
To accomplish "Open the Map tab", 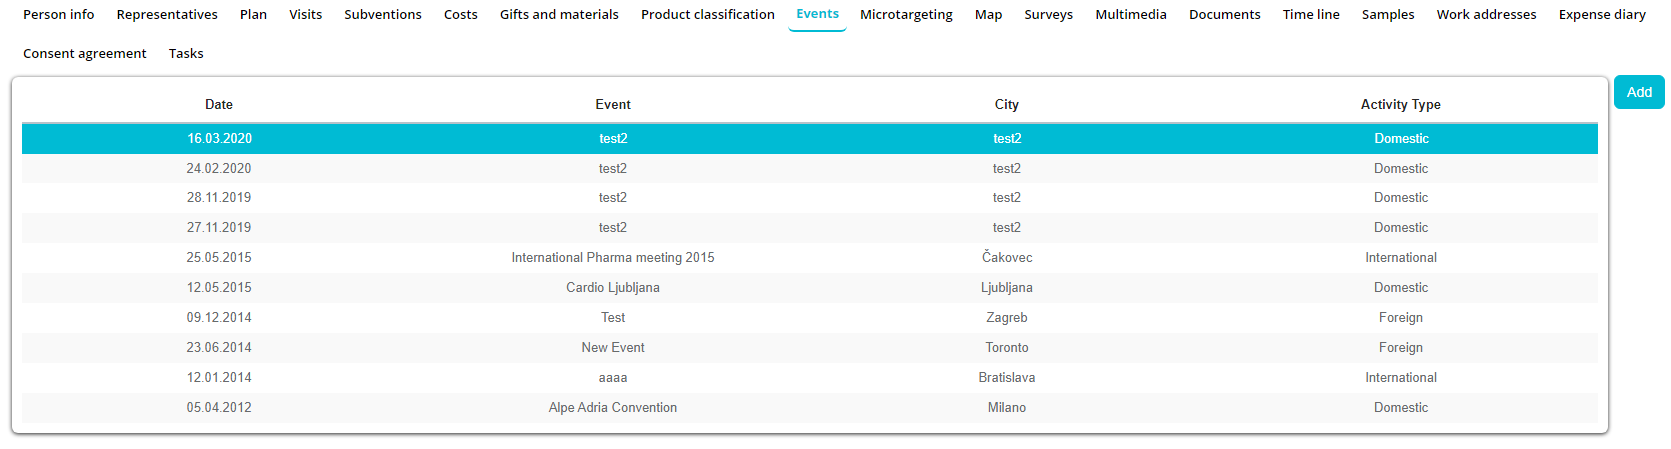I will (x=988, y=15).
